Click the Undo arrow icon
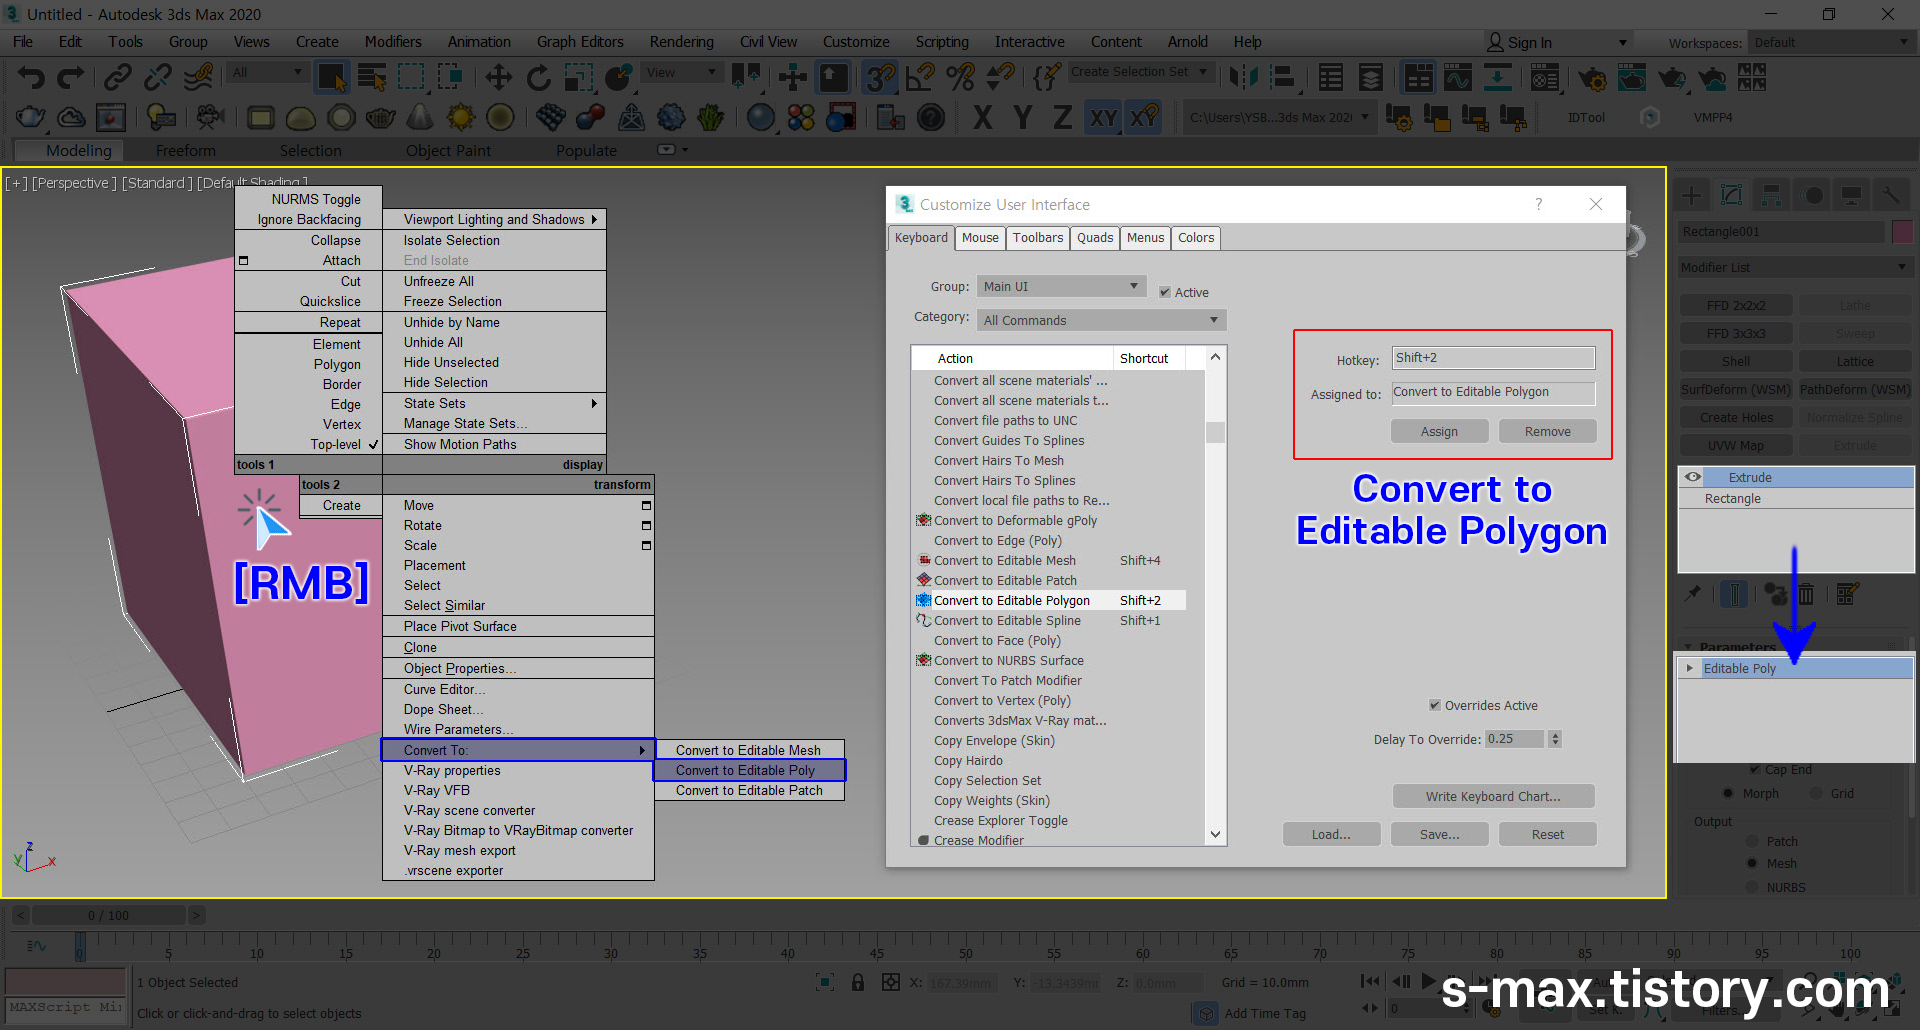Screen dimensions: 1920x1030 (31, 77)
